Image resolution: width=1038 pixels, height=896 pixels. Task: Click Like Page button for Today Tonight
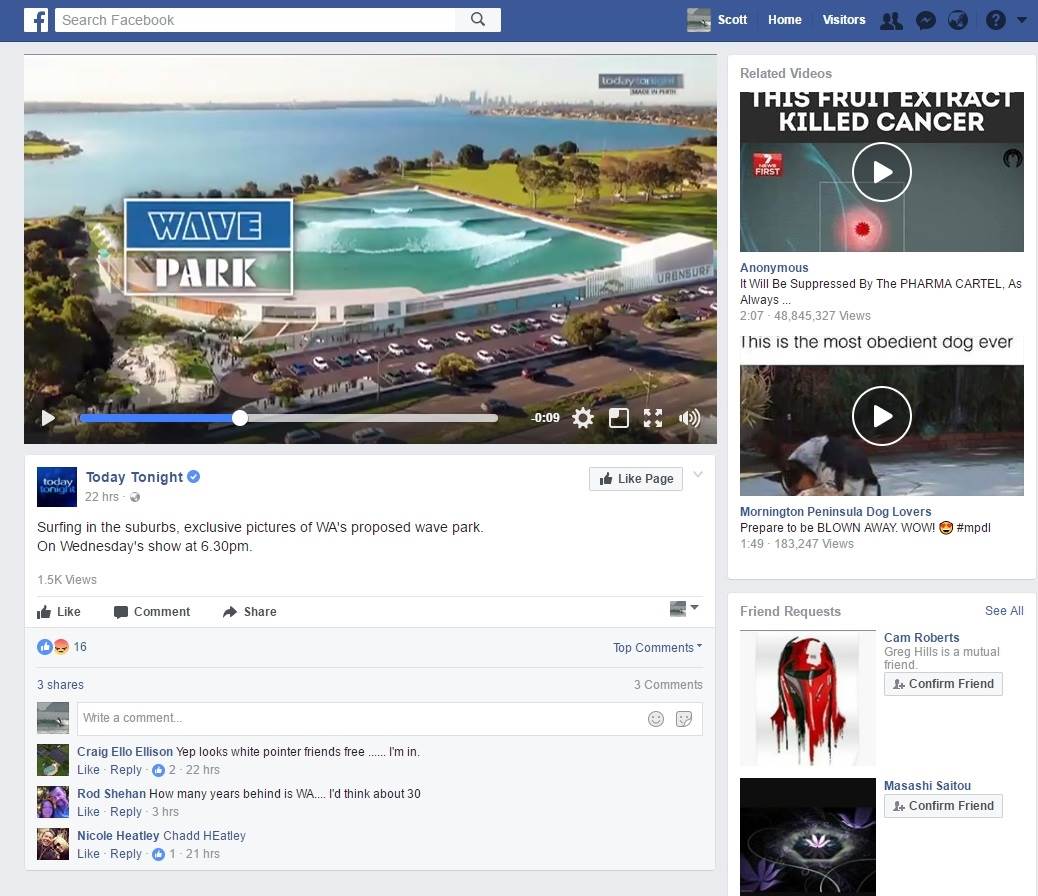point(636,479)
